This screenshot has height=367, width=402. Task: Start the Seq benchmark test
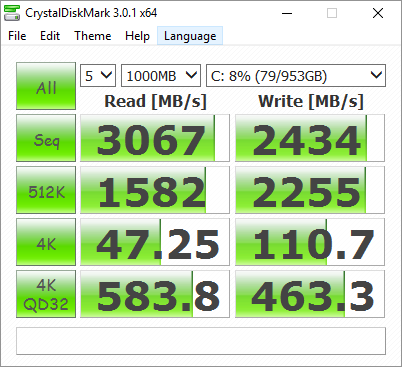tap(46, 138)
